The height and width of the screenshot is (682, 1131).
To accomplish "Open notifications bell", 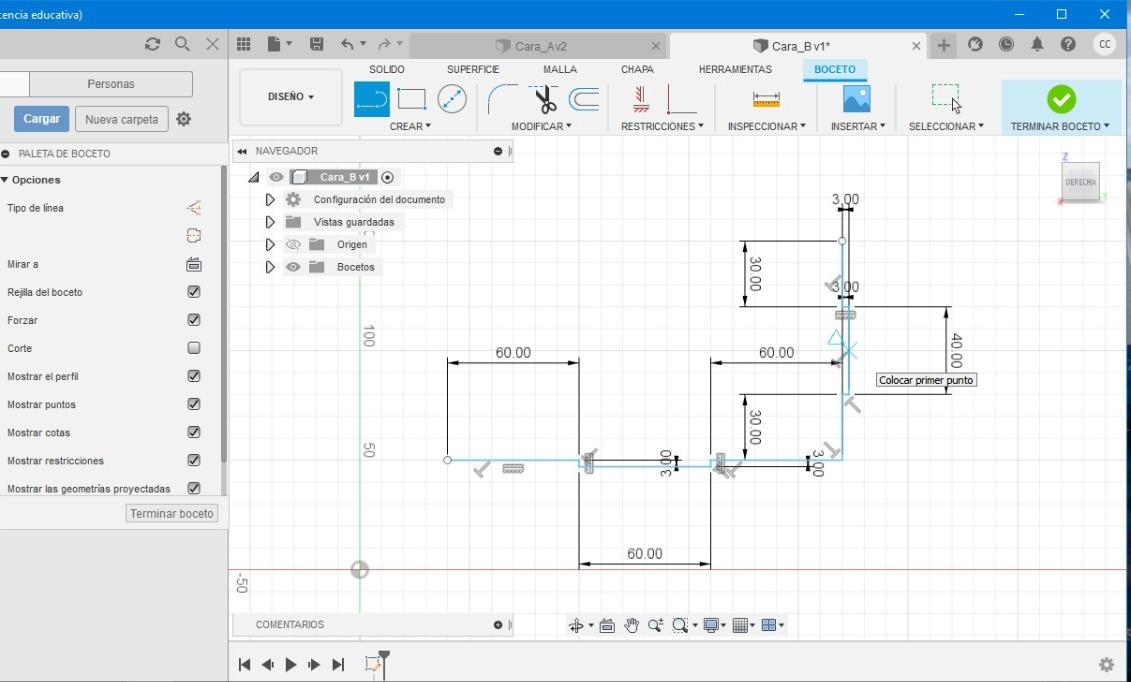I will click(x=1037, y=45).
